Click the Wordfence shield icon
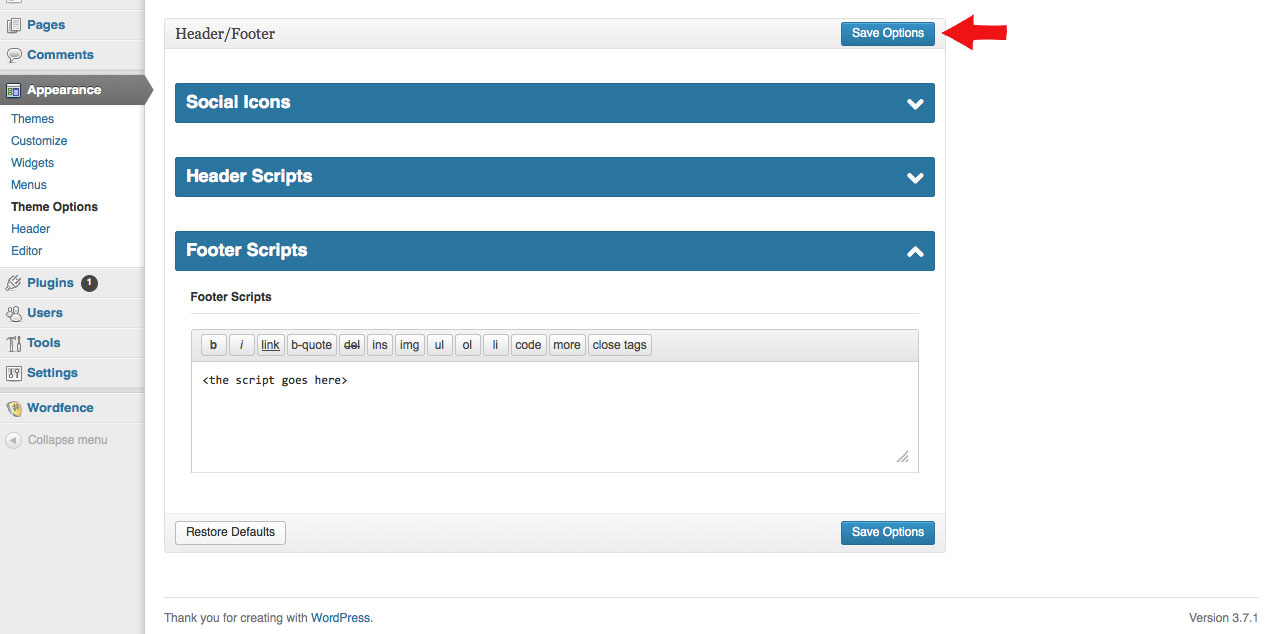The image size is (1277, 634). point(14,408)
